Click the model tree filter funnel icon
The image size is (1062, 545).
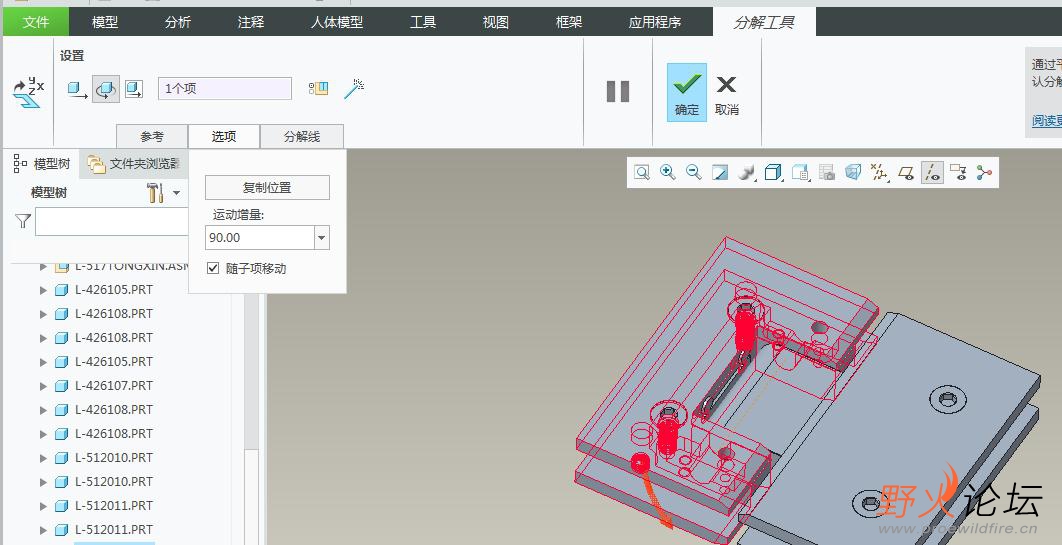(22, 221)
